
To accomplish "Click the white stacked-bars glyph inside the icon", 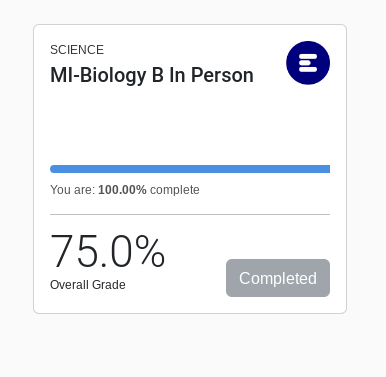I will click(x=308, y=63).
